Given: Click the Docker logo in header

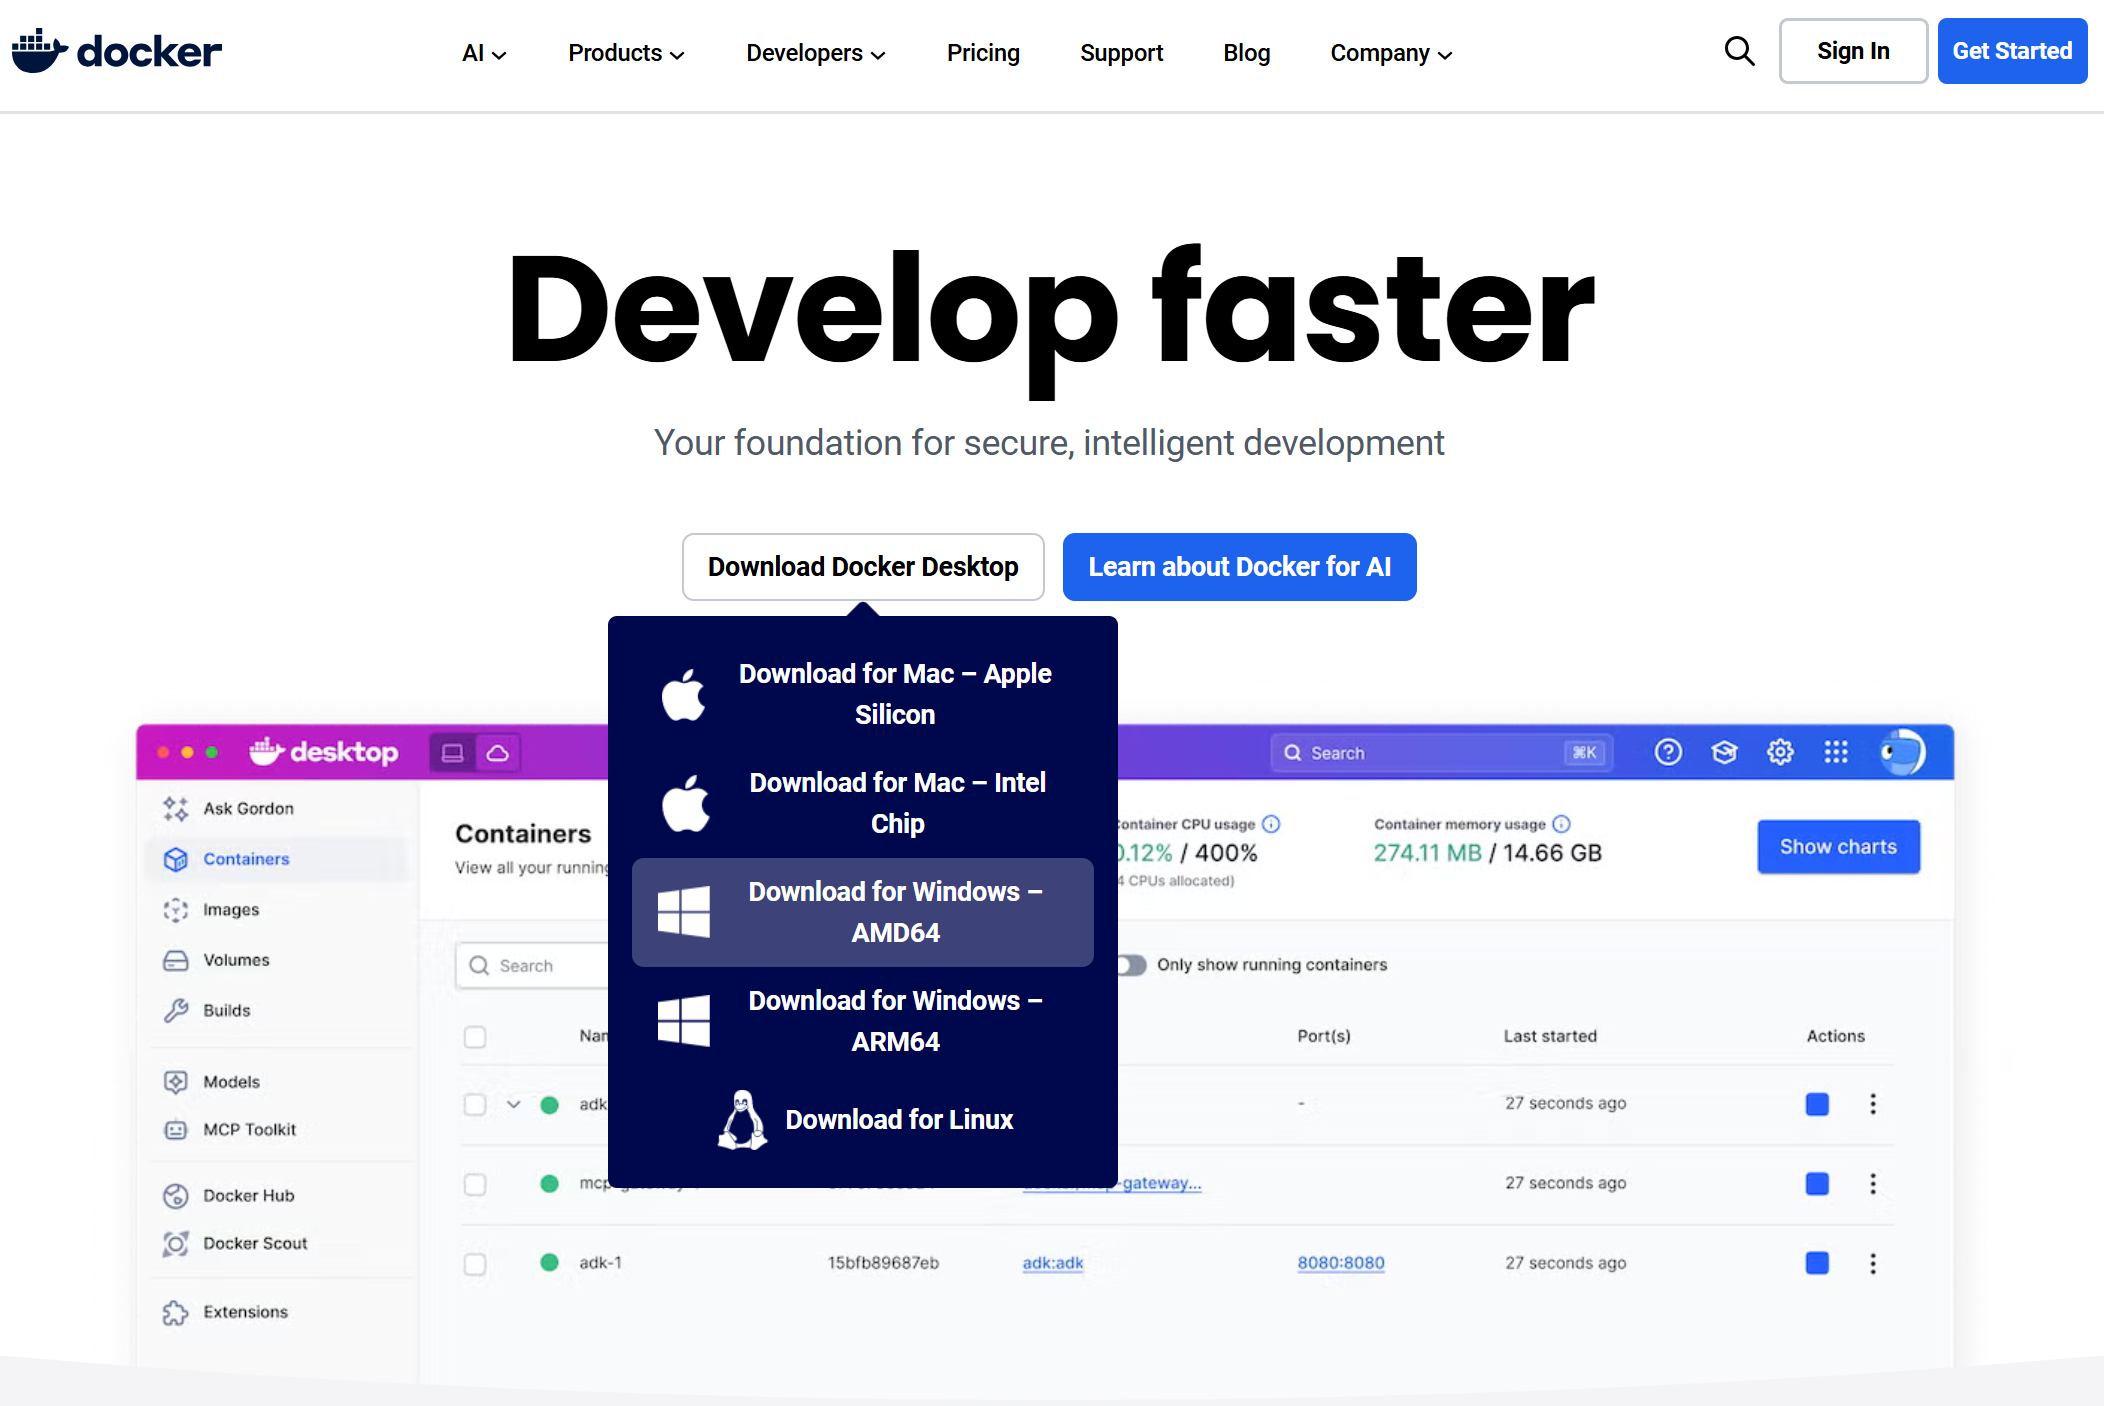Looking at the screenshot, I should [116, 51].
